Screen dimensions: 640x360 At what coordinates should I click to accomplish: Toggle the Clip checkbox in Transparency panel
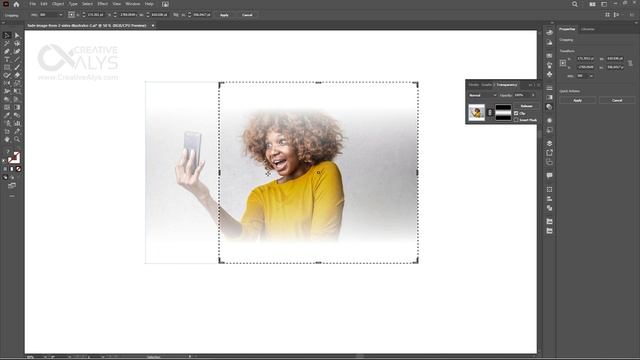click(516, 113)
